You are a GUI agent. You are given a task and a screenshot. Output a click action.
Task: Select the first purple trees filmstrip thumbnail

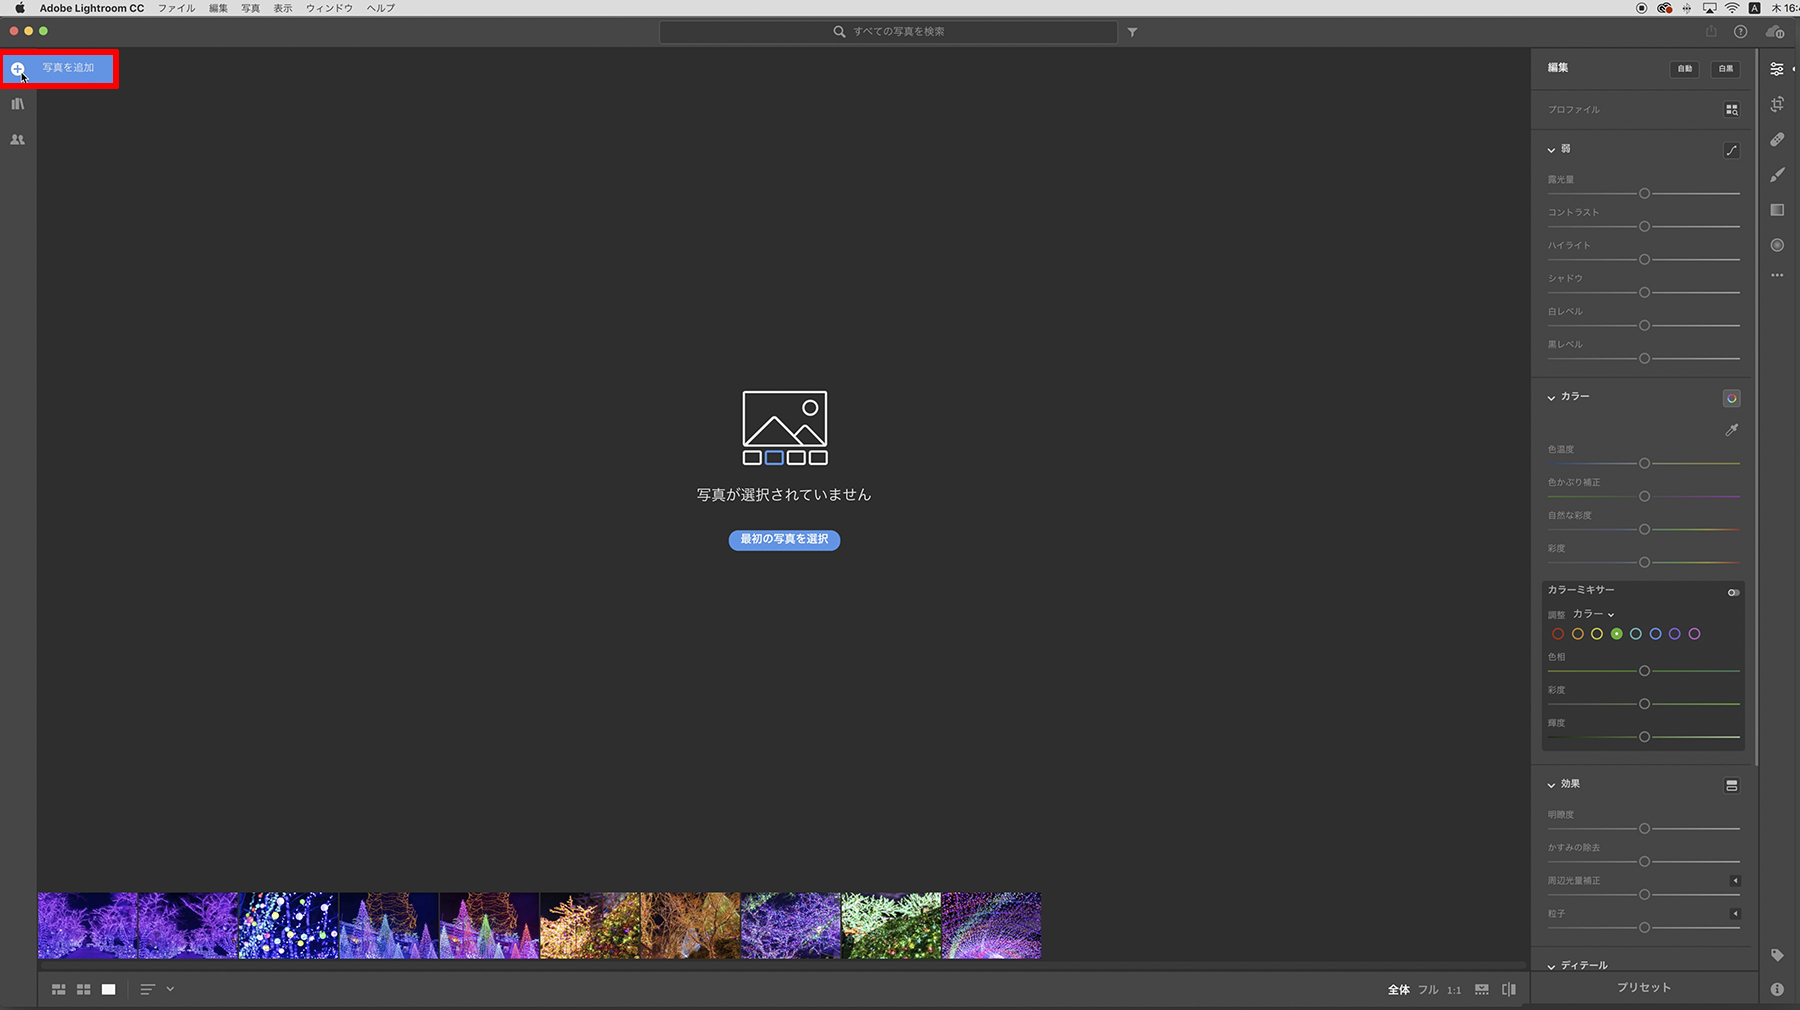point(88,926)
